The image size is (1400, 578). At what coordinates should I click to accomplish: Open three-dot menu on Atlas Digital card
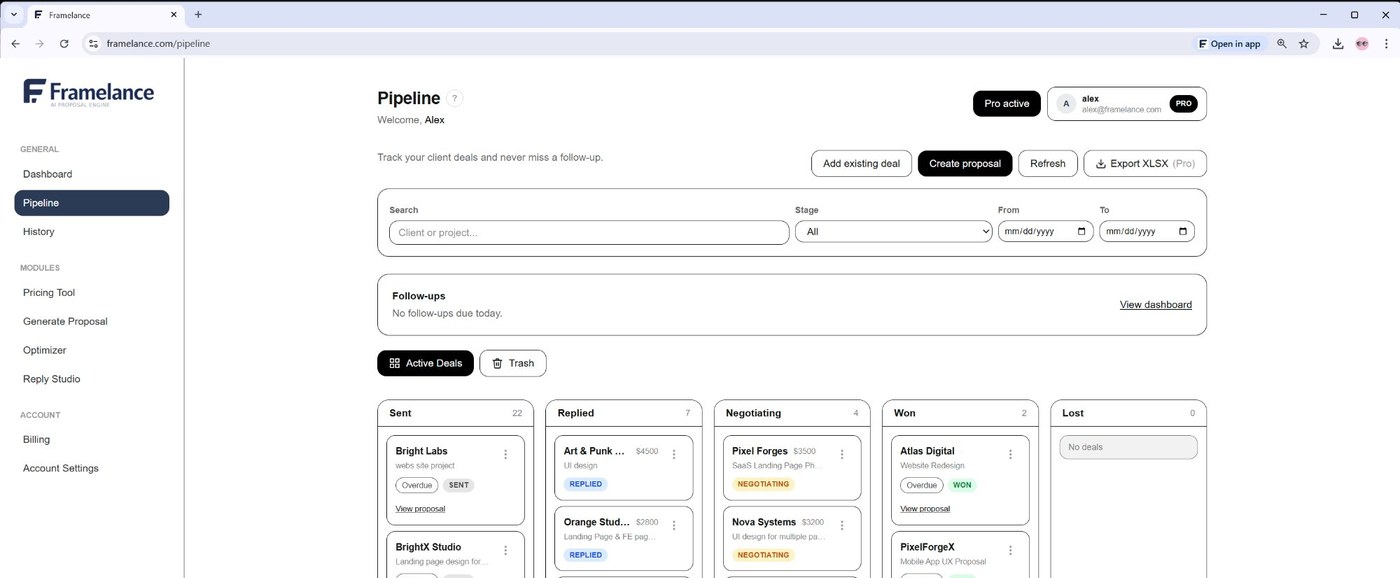pyautogui.click(x=1010, y=454)
